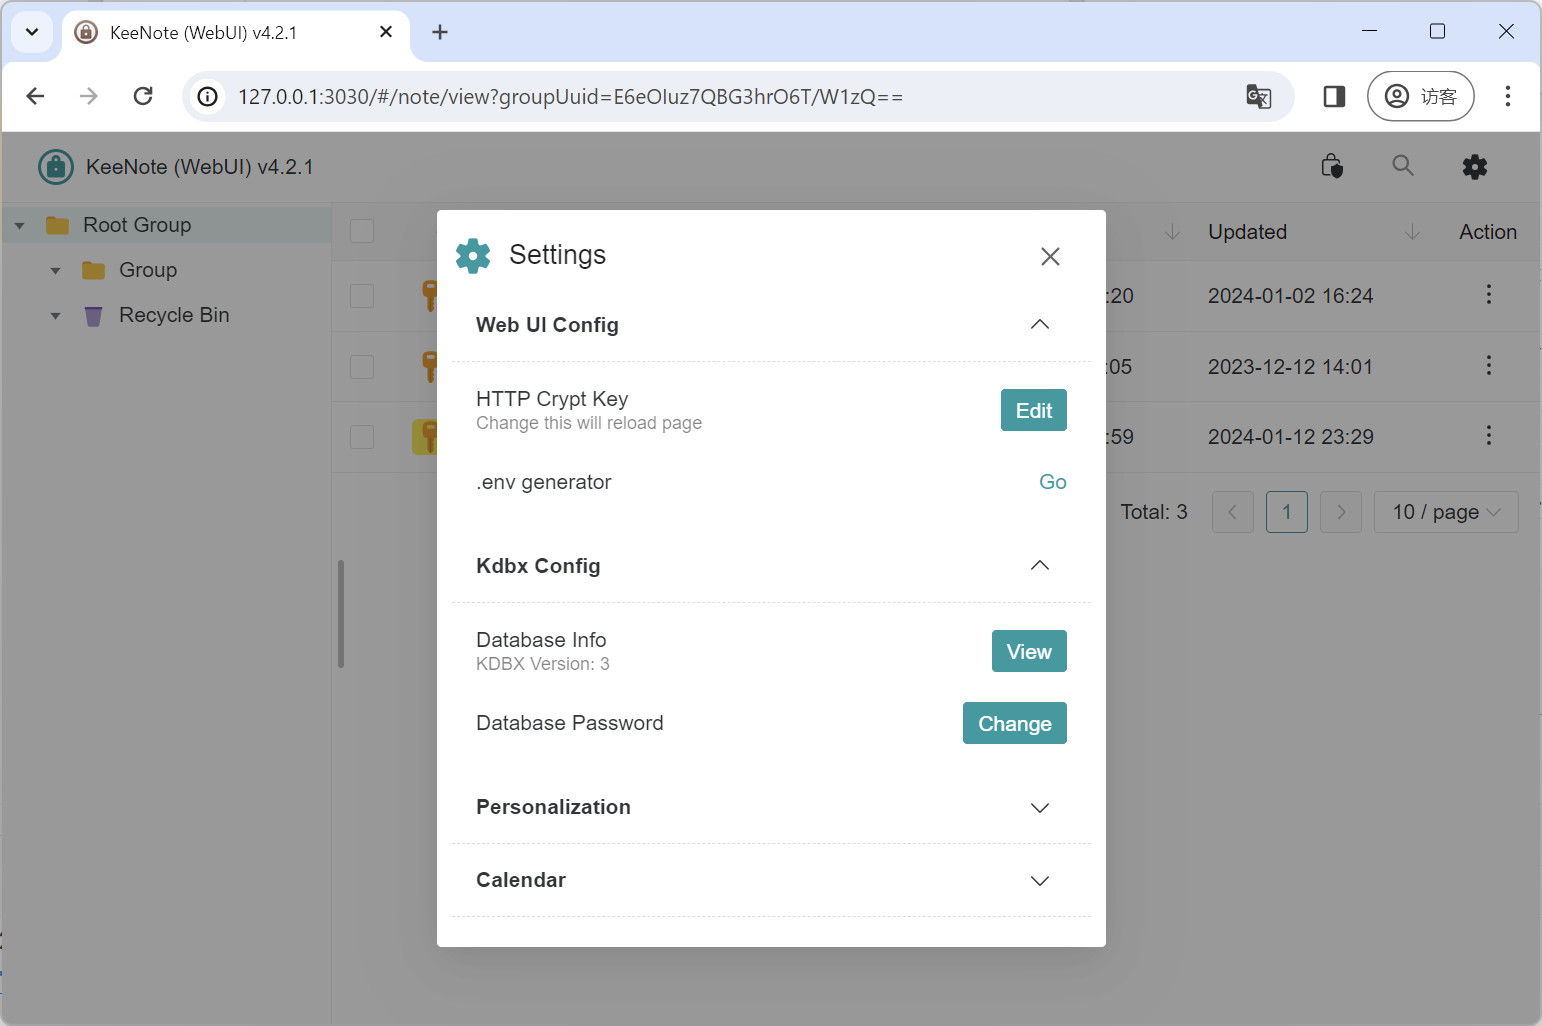
Task: Click the key icon of 2023-12-12 row
Action: coord(429,367)
